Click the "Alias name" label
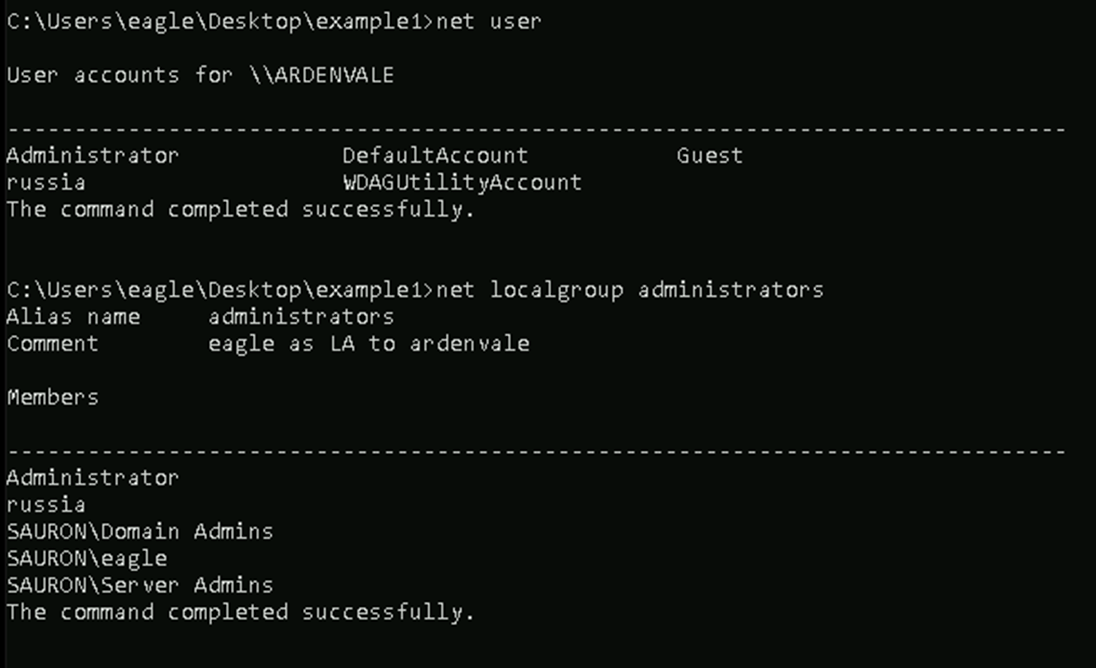Screen dimensions: 1096x668 [73, 317]
